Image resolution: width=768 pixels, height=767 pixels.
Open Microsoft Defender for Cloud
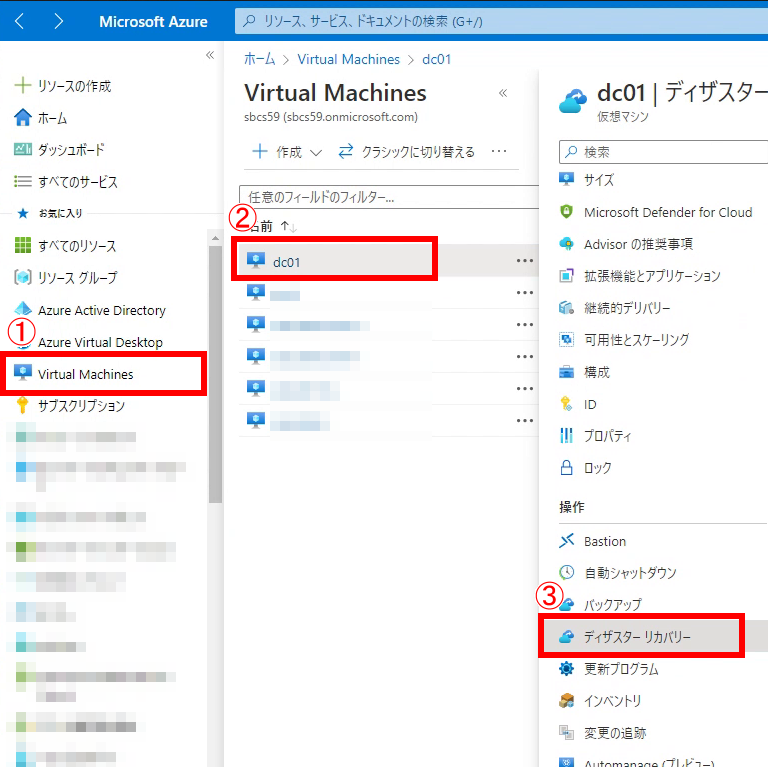(655, 212)
